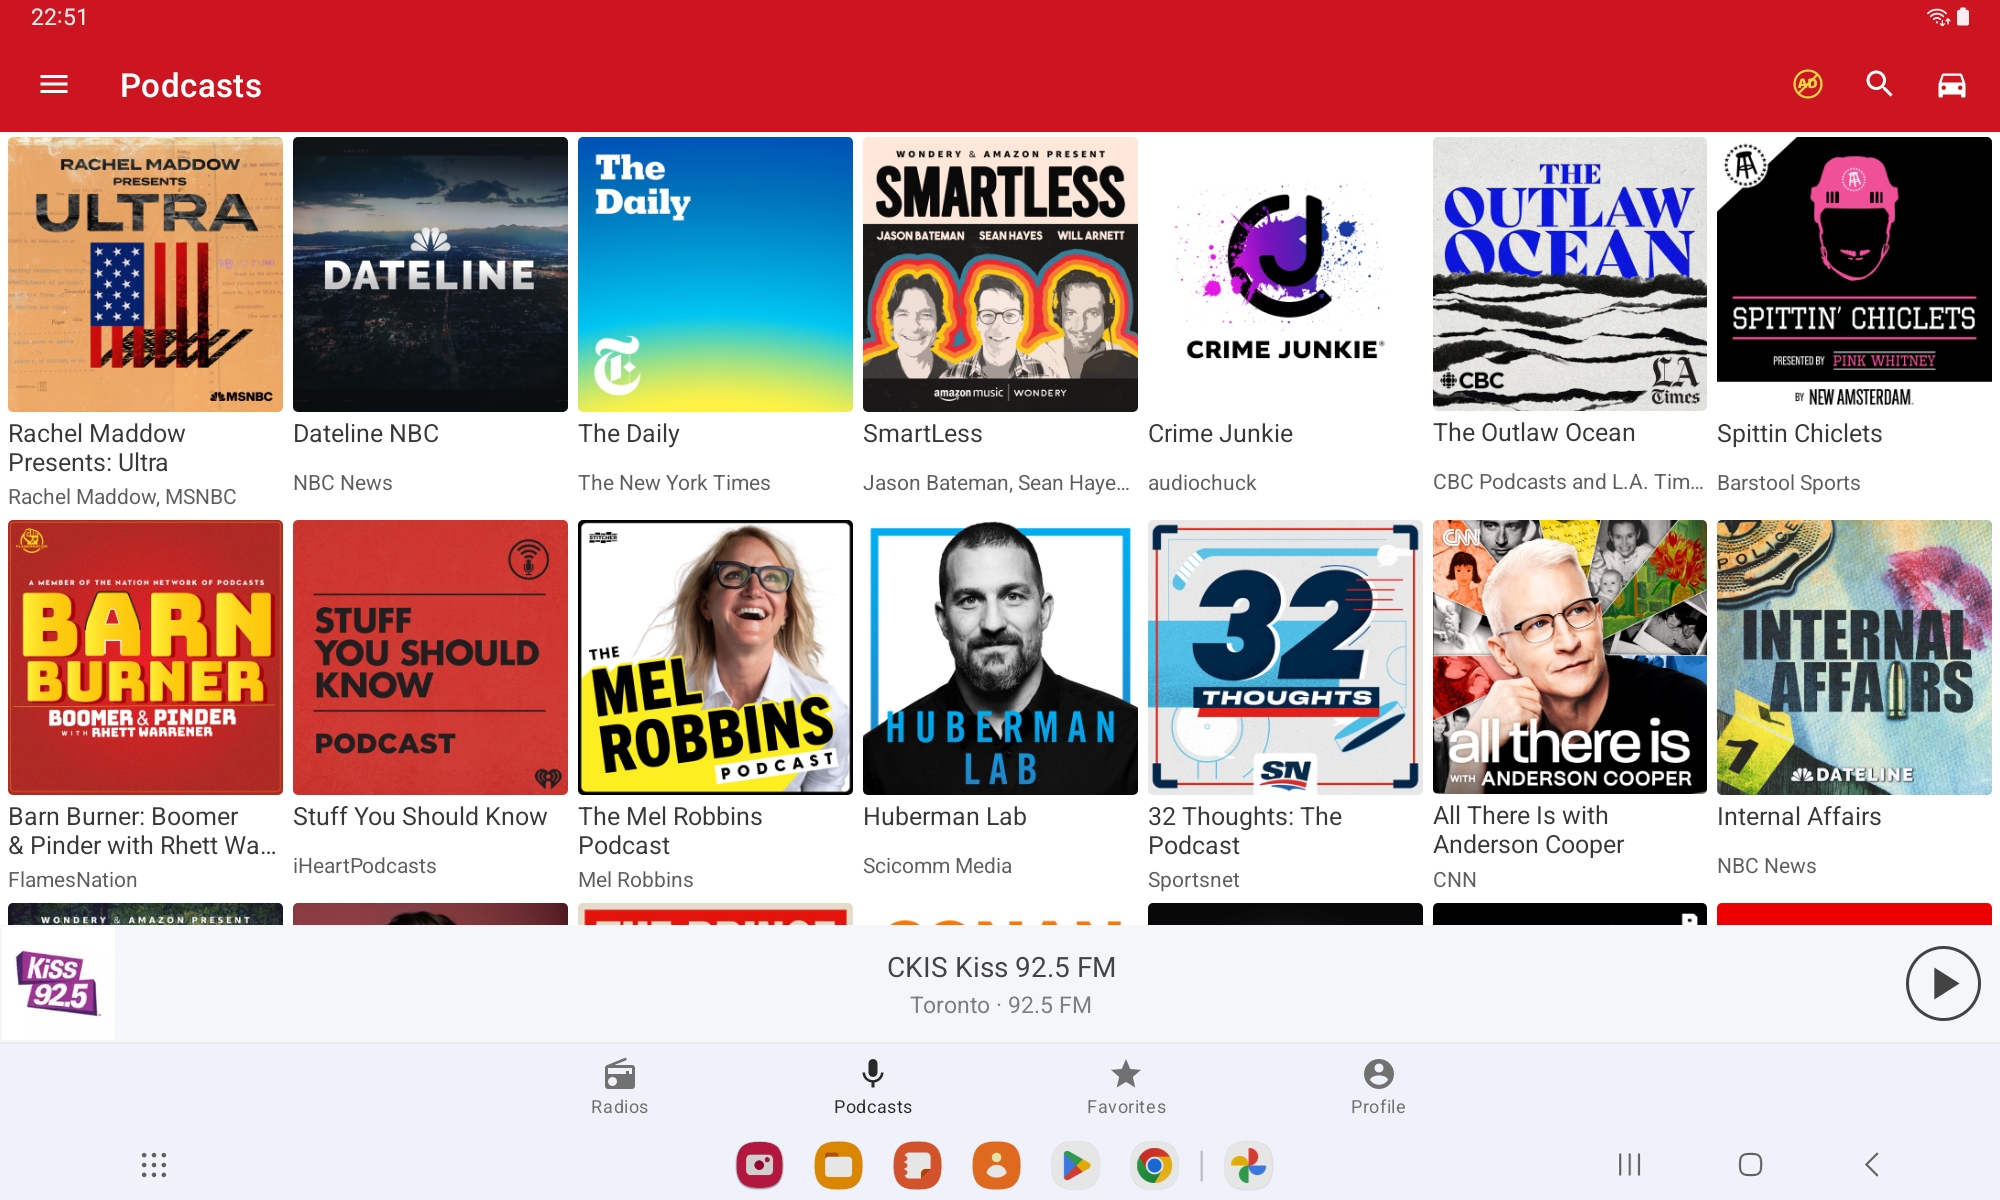Enable car mode icon
The width and height of the screenshot is (2000, 1200).
click(1951, 85)
